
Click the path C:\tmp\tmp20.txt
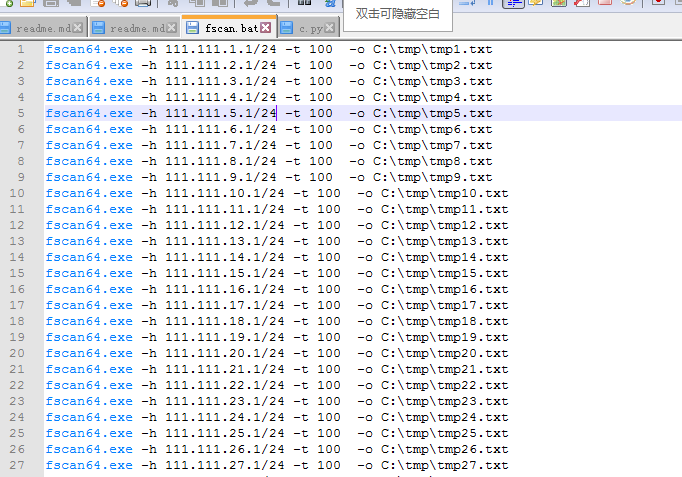tap(445, 353)
